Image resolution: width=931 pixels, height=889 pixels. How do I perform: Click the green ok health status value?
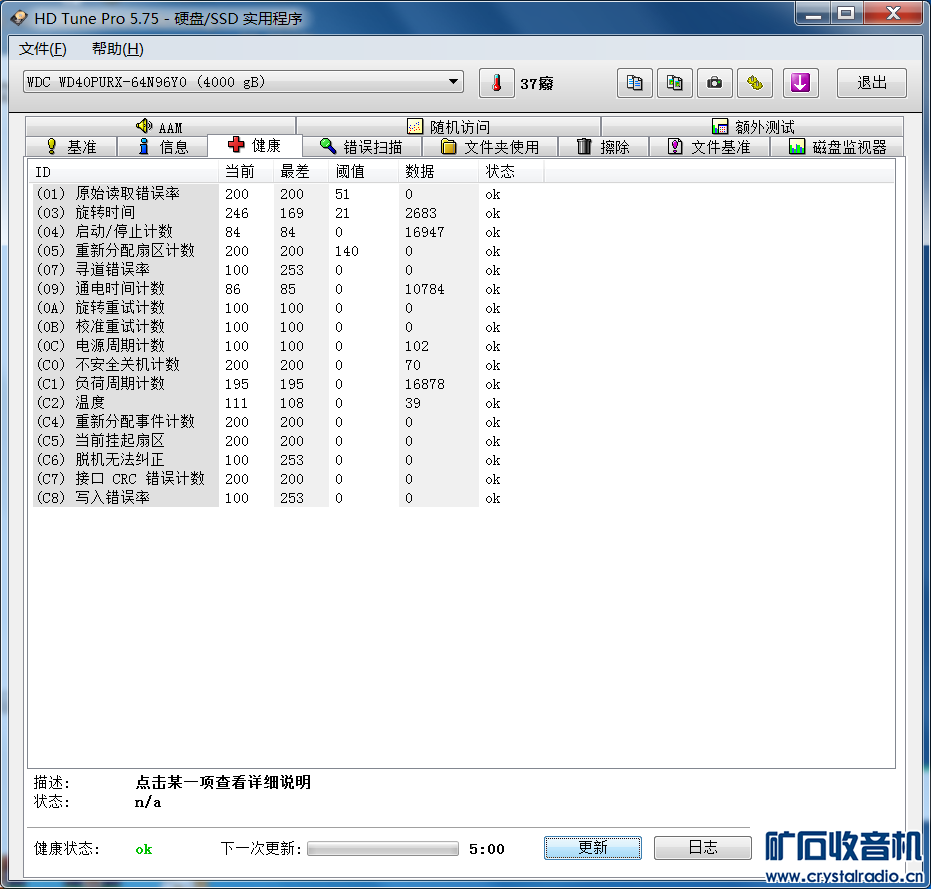pos(144,849)
